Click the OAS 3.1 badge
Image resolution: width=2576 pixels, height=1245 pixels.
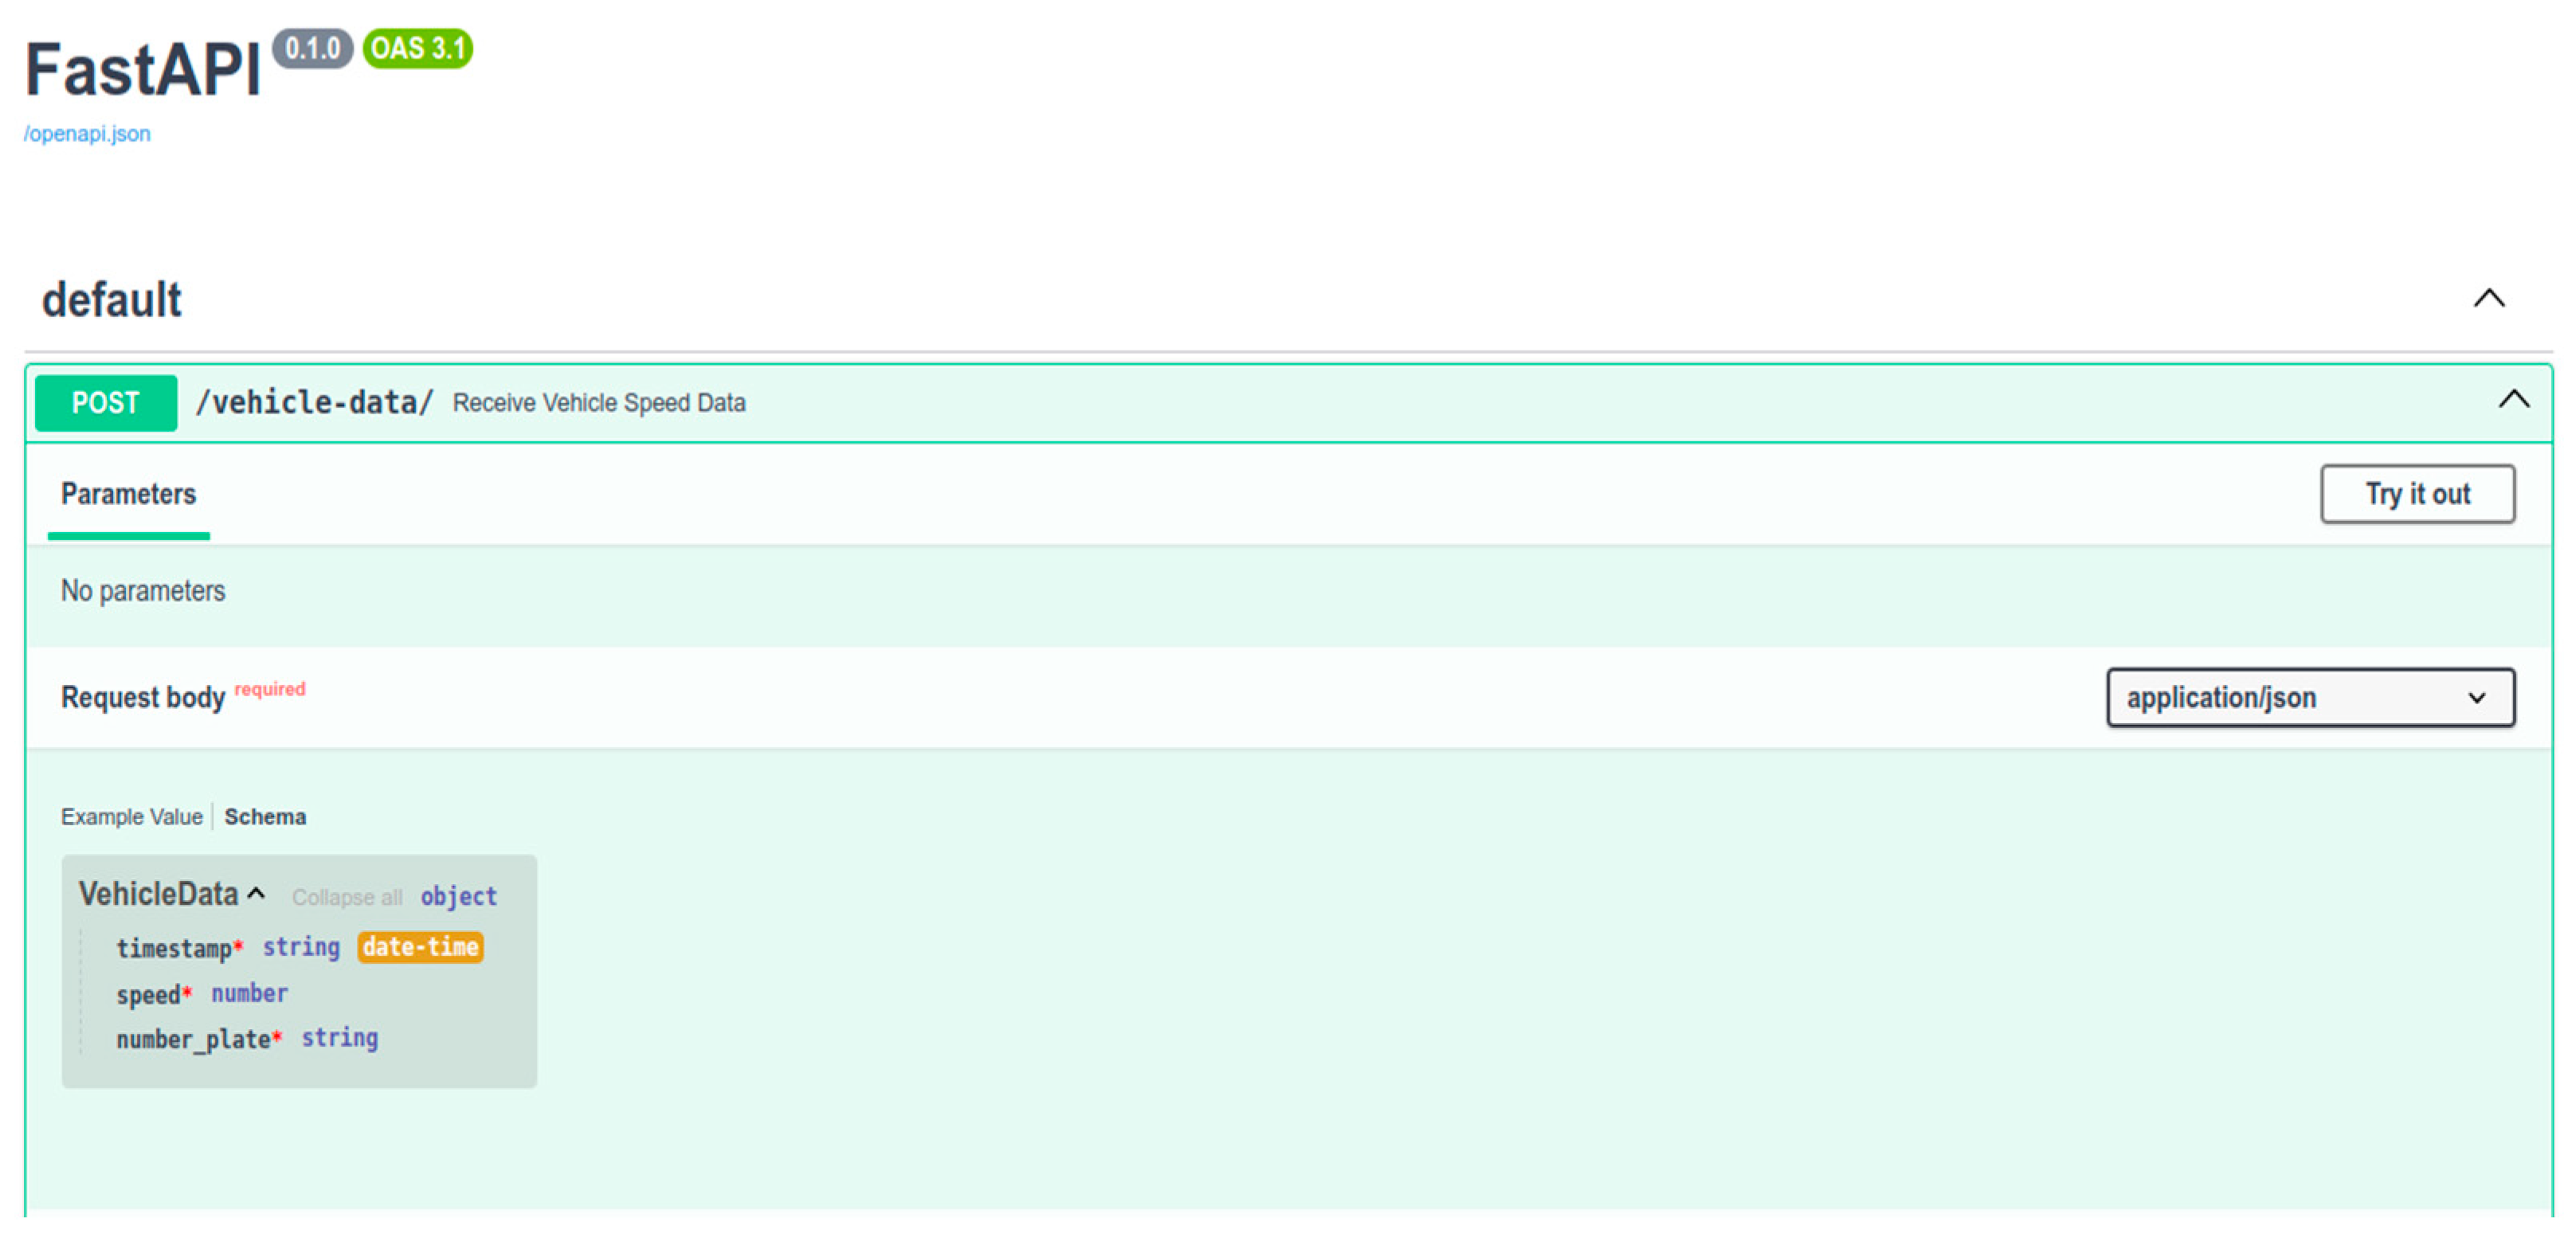point(417,48)
